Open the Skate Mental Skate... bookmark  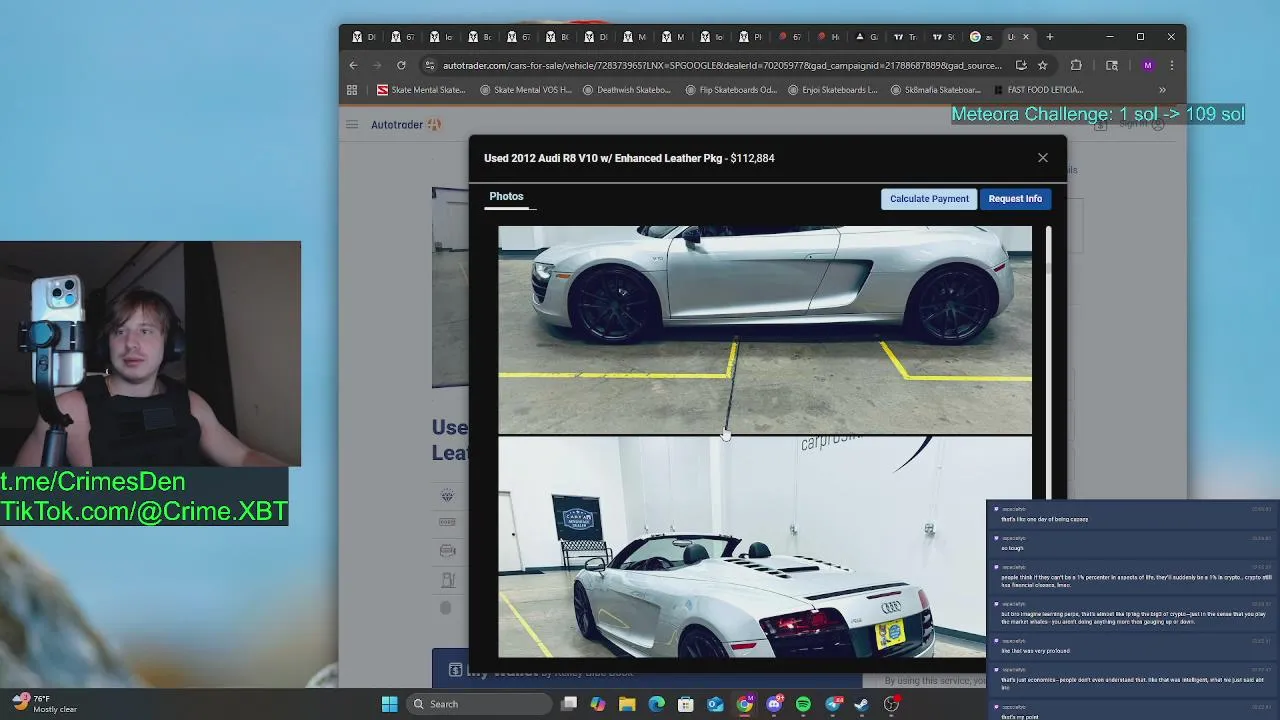[x=421, y=90]
